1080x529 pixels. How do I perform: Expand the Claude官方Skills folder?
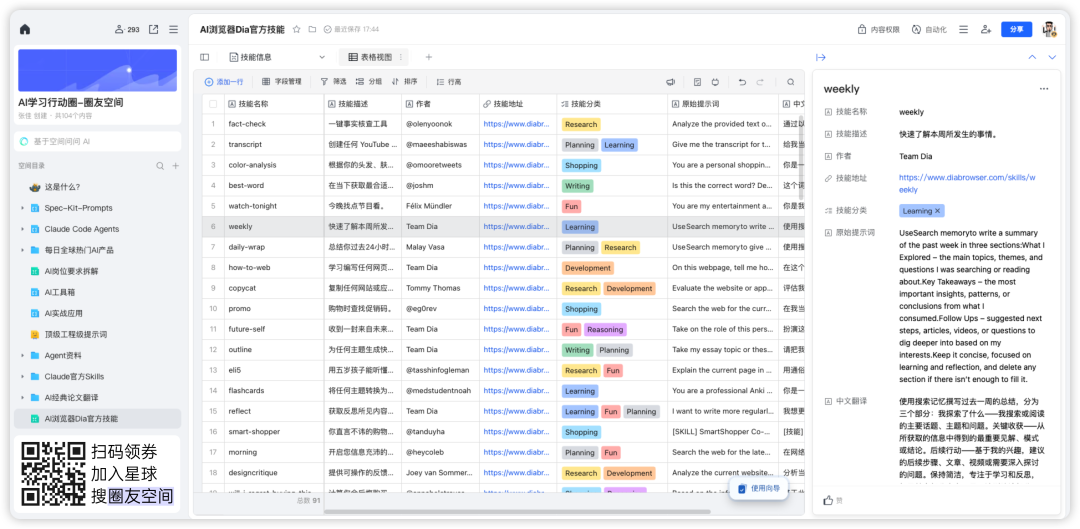click(22, 377)
